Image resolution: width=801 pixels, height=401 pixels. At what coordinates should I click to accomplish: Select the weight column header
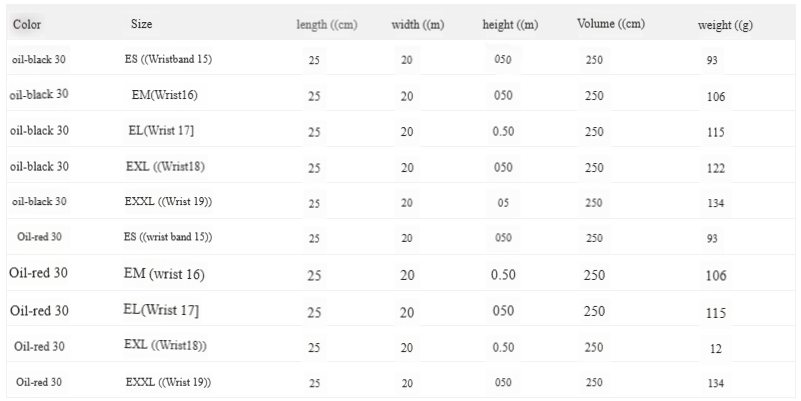[x=725, y=23]
